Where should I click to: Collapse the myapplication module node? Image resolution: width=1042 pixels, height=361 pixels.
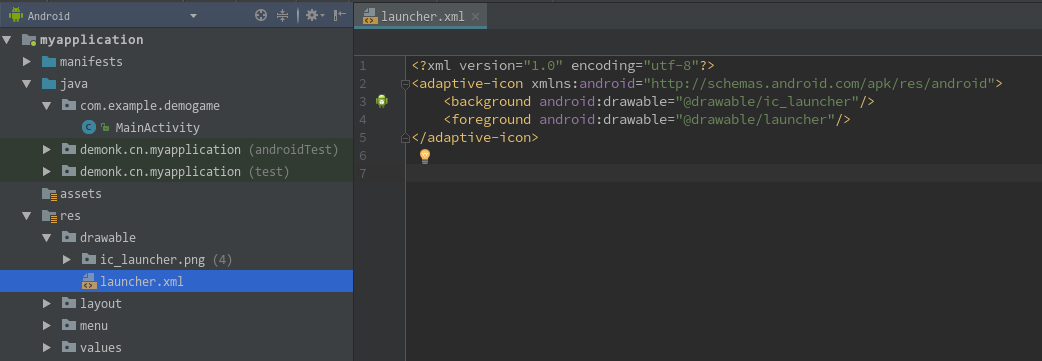click(x=7, y=40)
